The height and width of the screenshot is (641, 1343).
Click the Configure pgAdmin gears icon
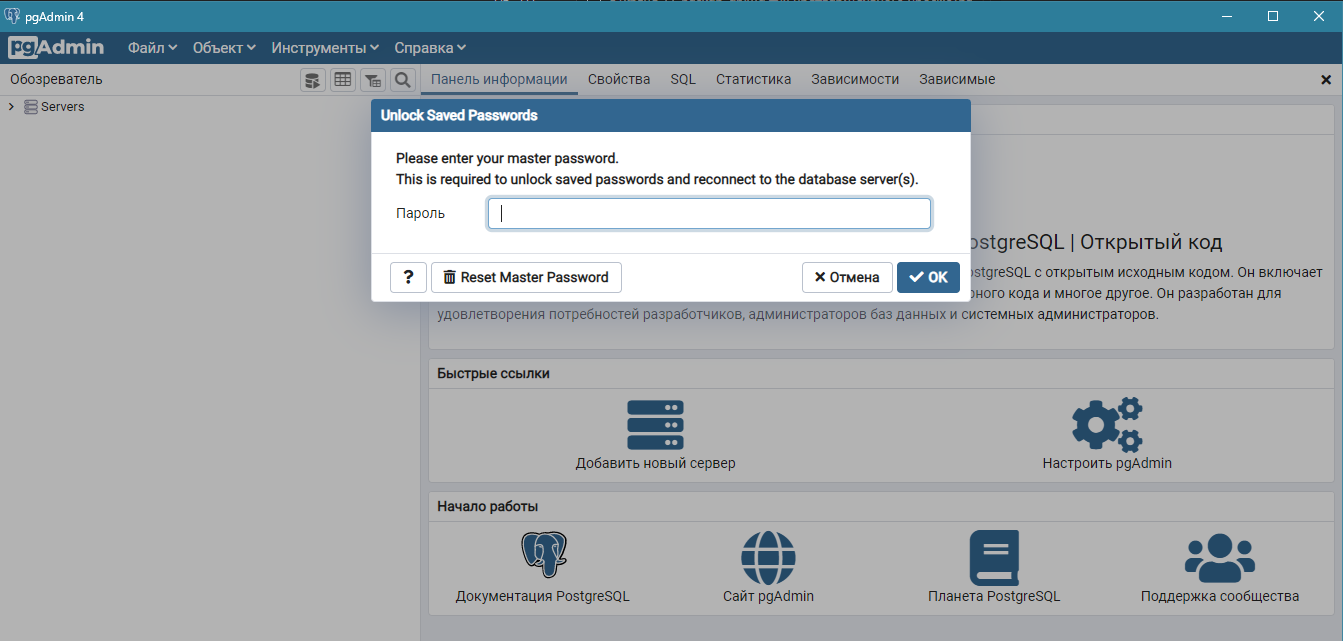(x=1106, y=425)
